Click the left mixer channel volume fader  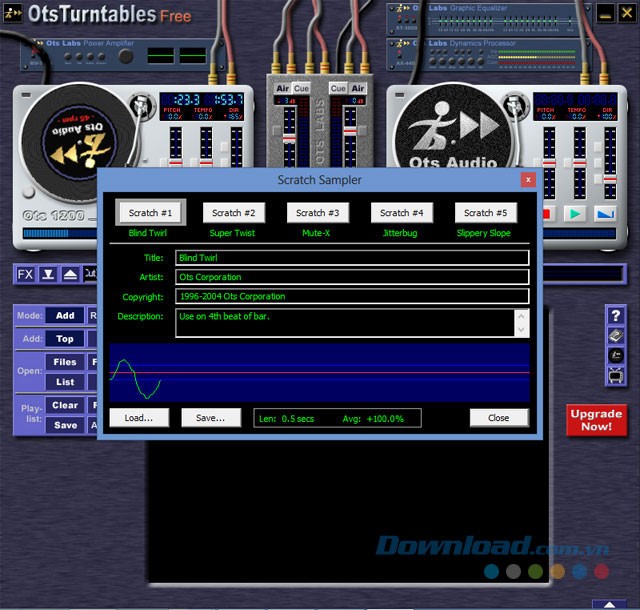pyautogui.click(x=289, y=140)
